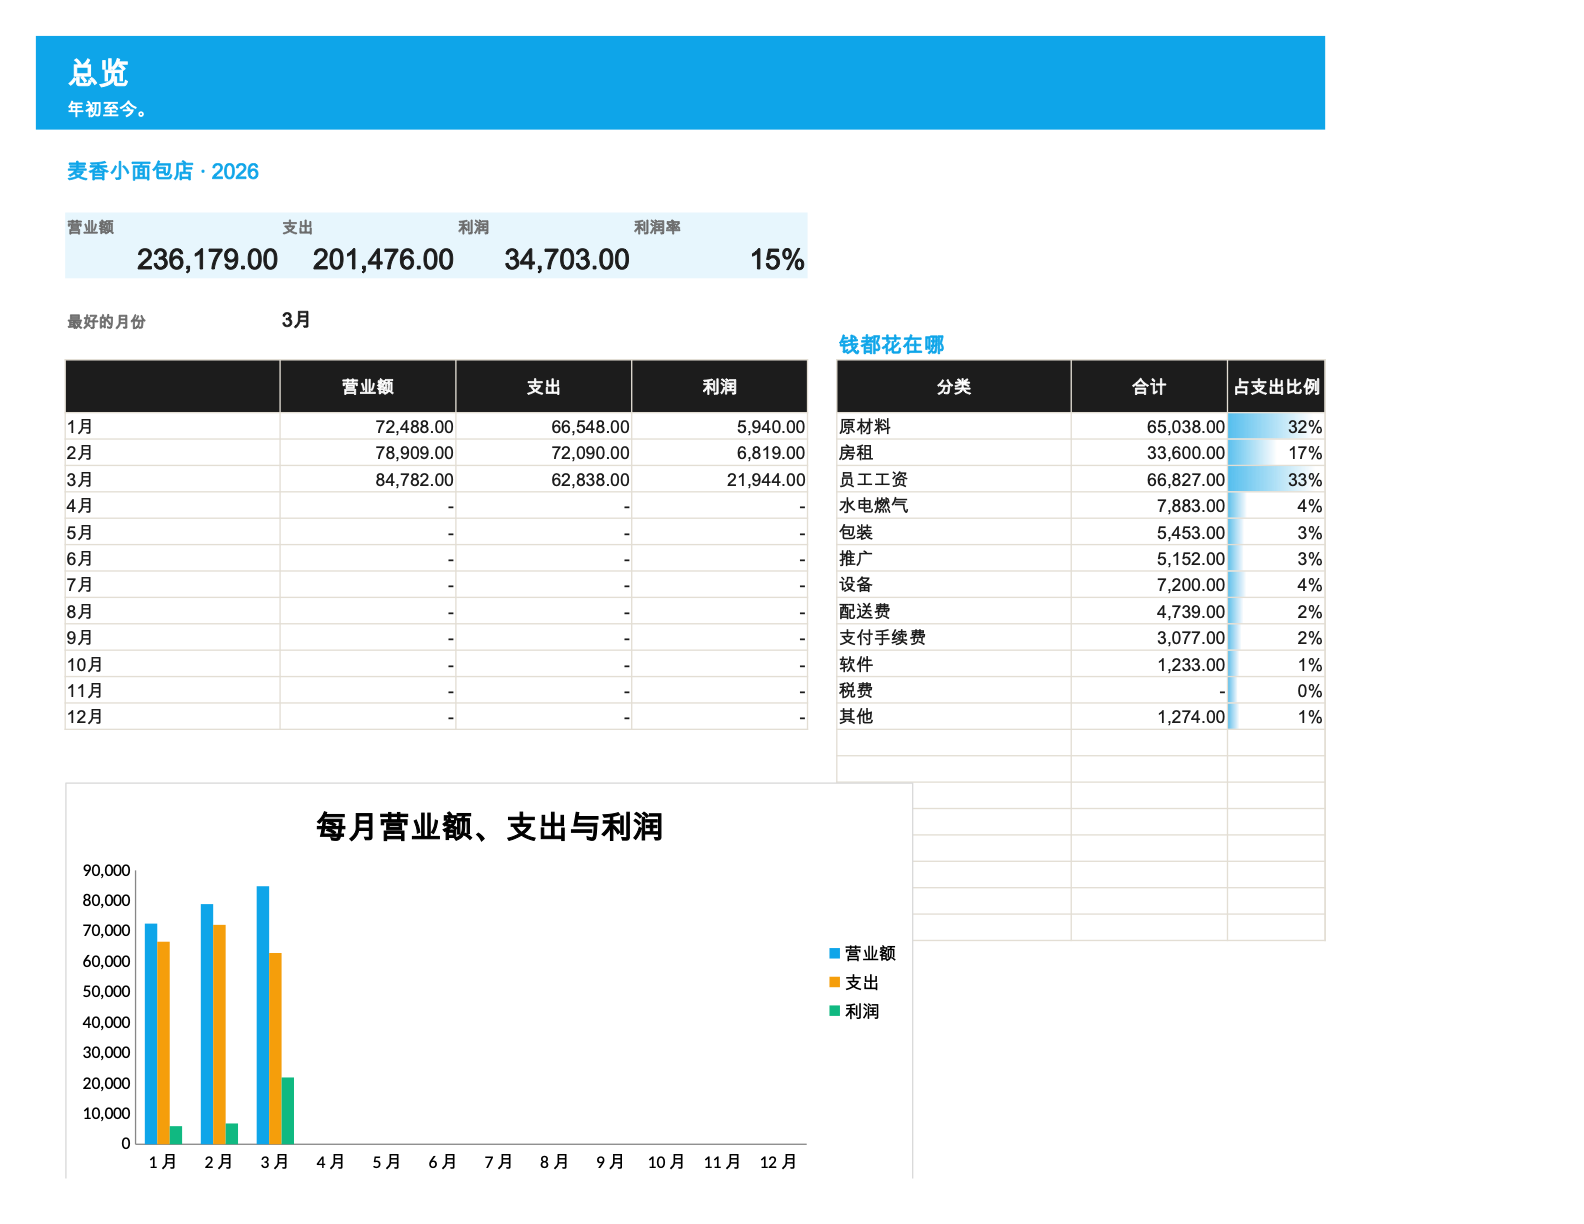This screenshot has height=1224, width=1584.
Task: Select January revenue cell 72,488.00
Action: [368, 427]
